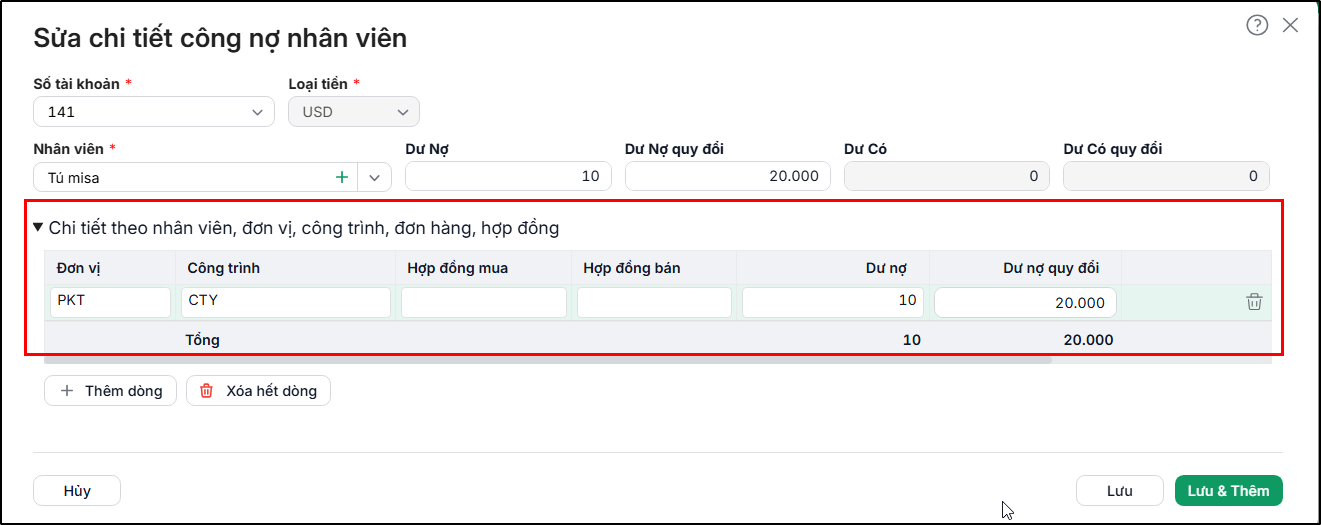Expand the Nhân viên dropdown arrow
The image size is (1321, 525).
[374, 177]
